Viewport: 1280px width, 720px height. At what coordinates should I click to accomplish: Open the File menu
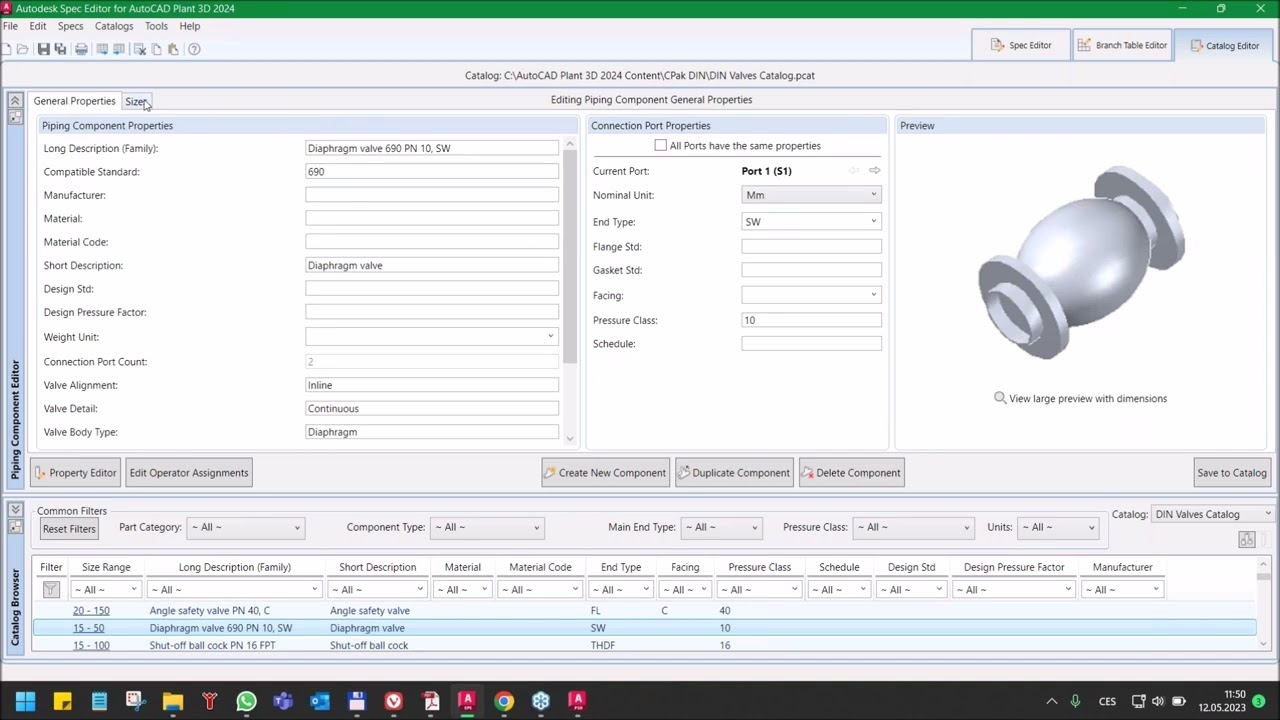click(x=10, y=26)
